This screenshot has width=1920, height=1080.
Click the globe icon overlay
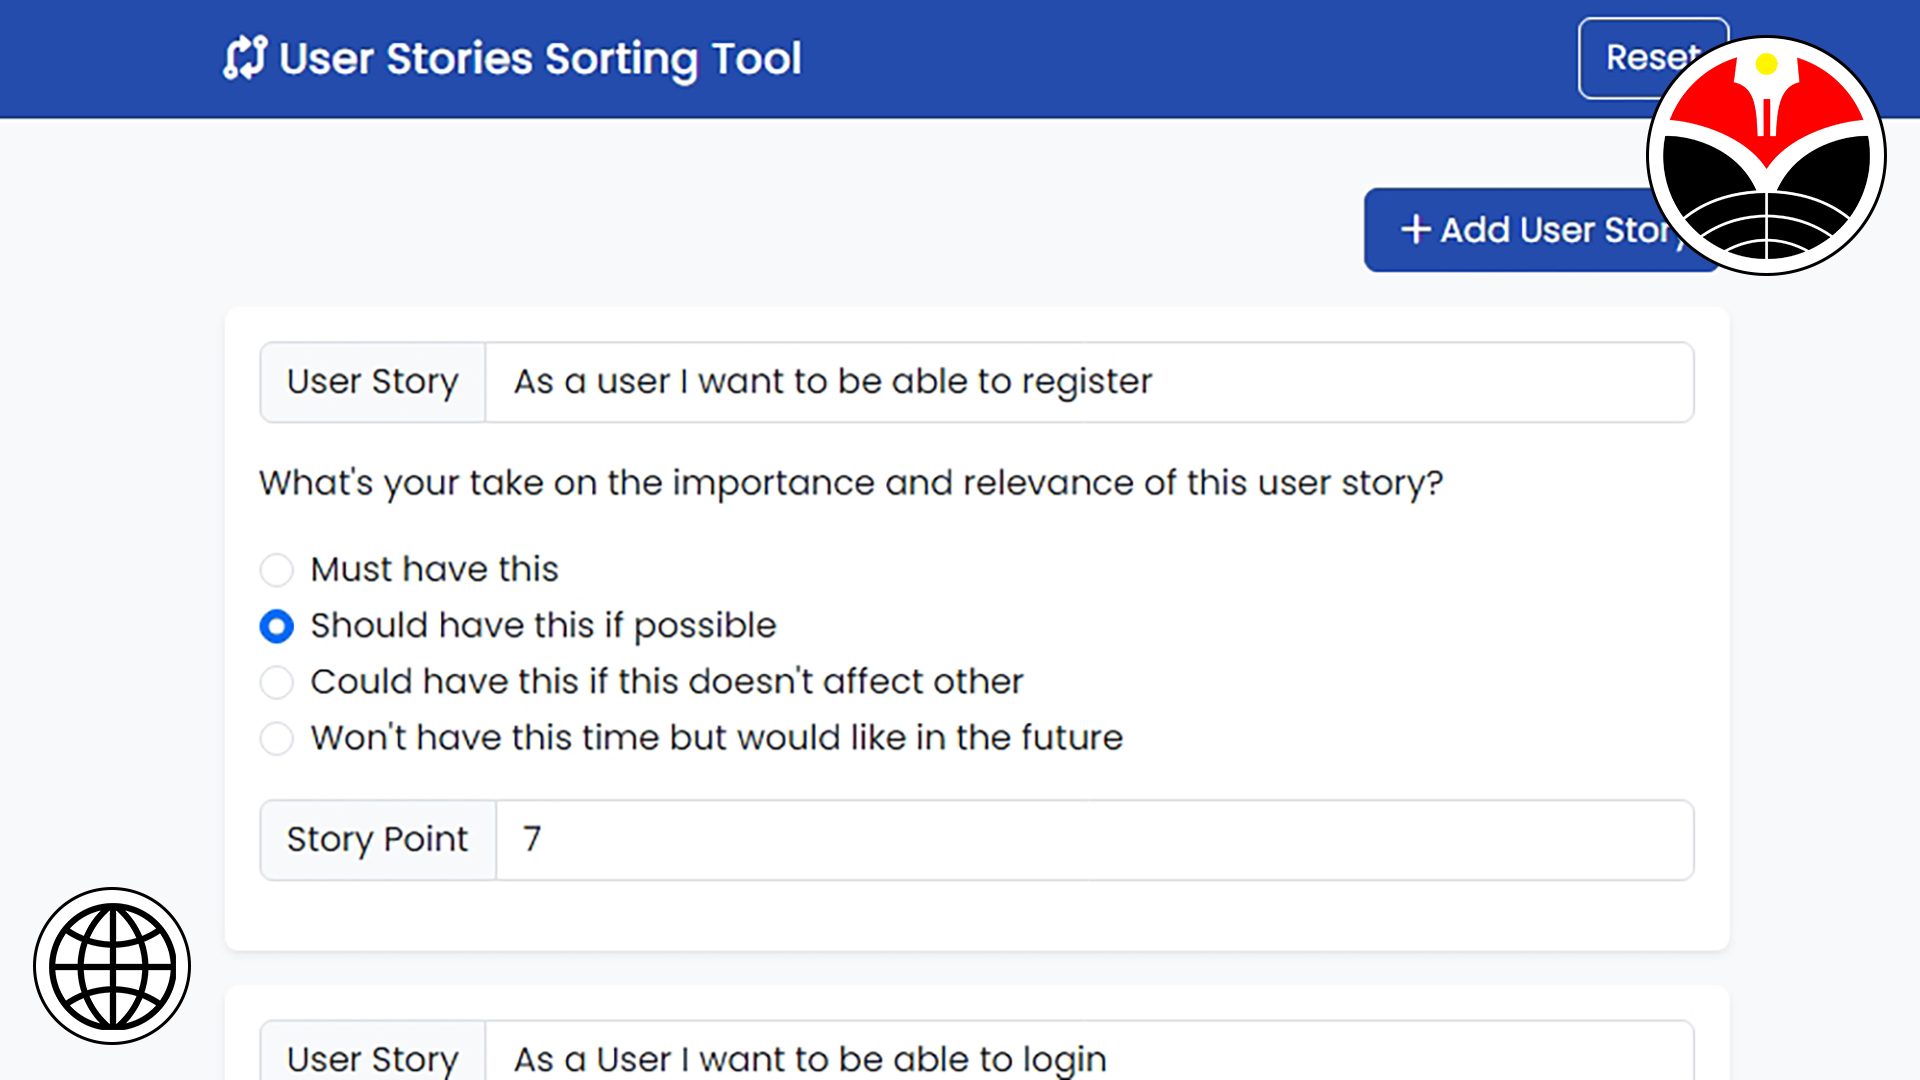click(x=112, y=966)
